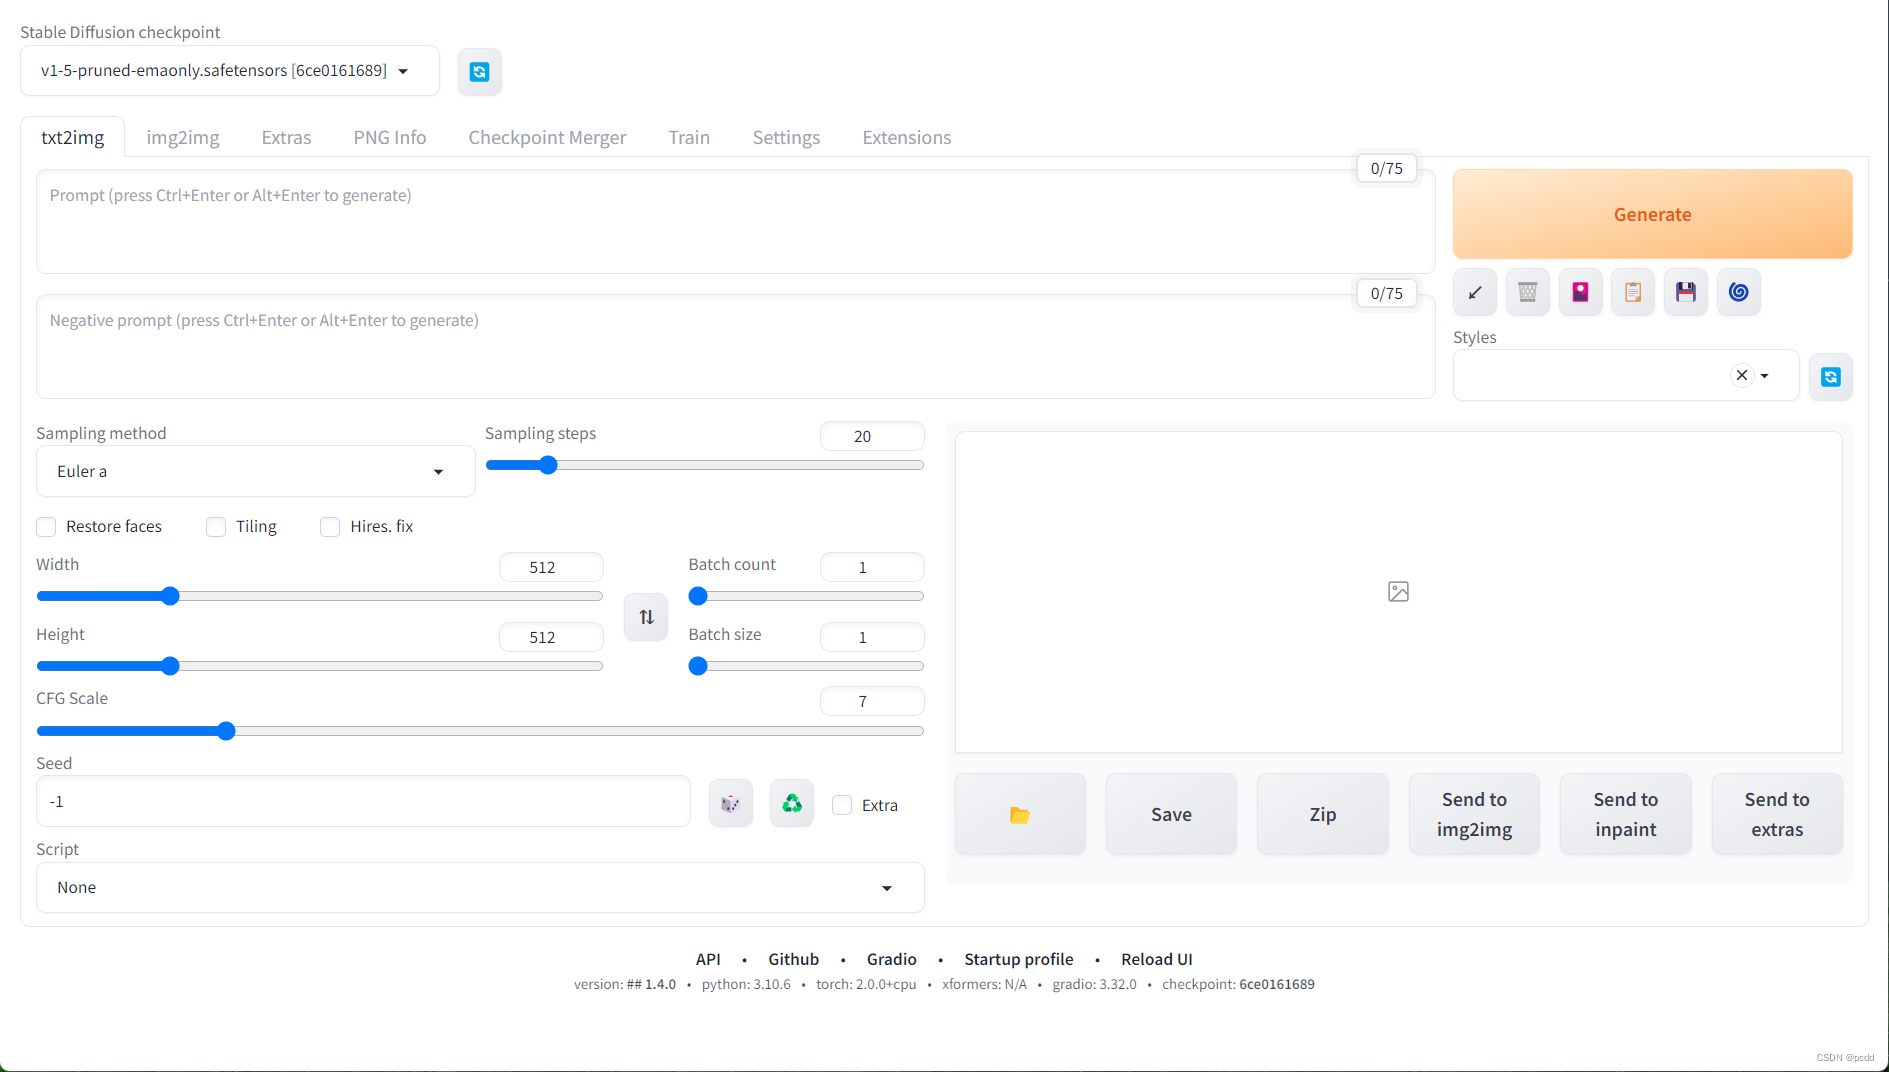Open the Stable Diffusion checkpoint dropdown

pos(229,71)
